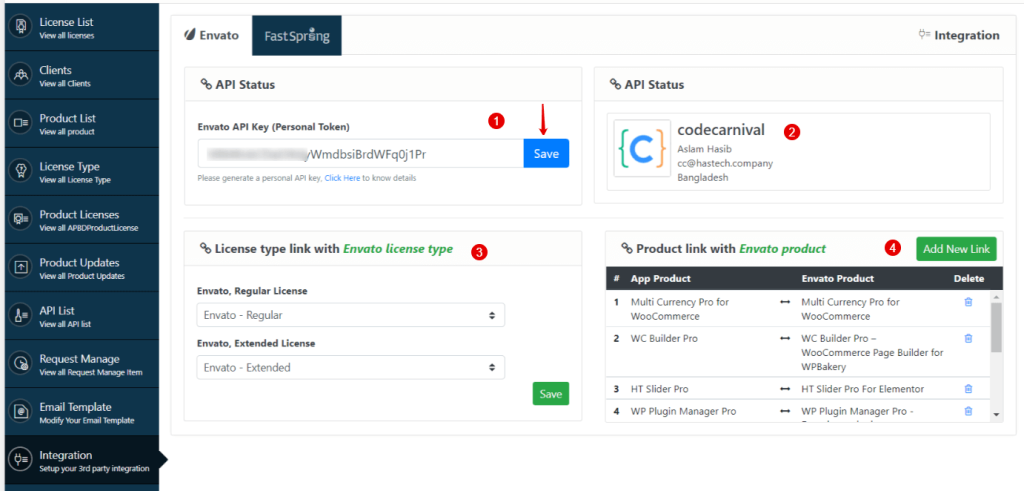Open the Product Updates sidebar icon

[22, 267]
